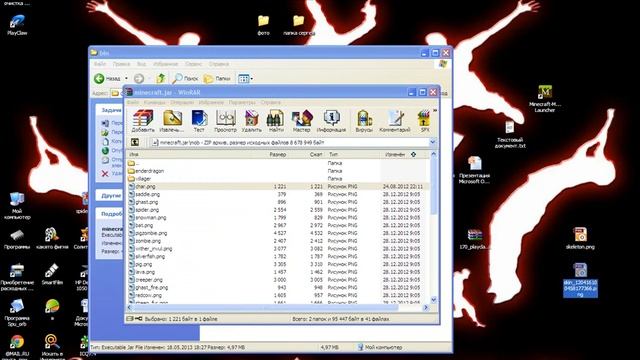
Task: Select the папка сергея desktop folder
Action: [299, 25]
